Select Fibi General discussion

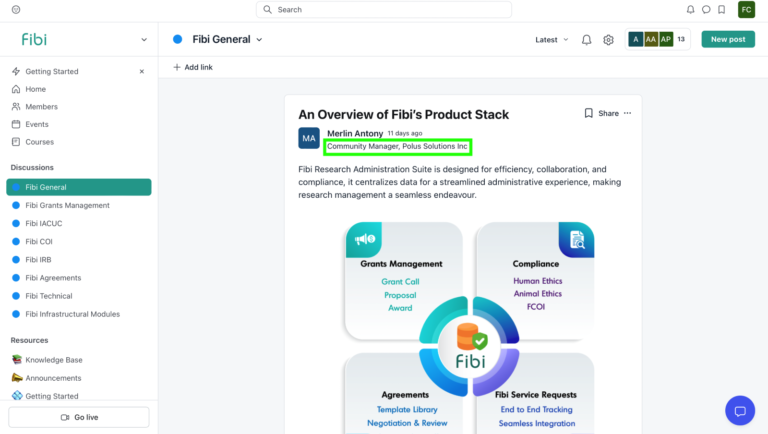(x=78, y=187)
